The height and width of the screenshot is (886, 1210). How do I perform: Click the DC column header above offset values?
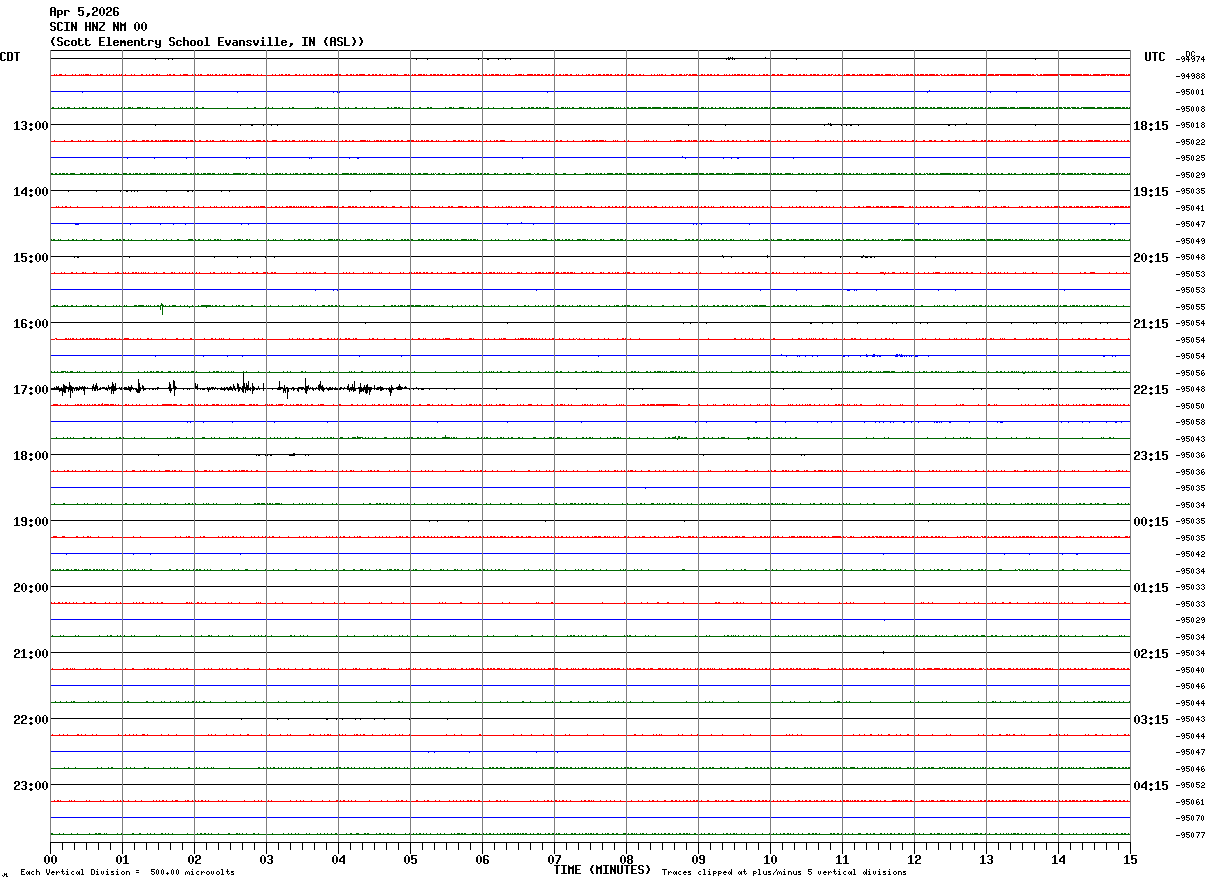tap(1190, 54)
